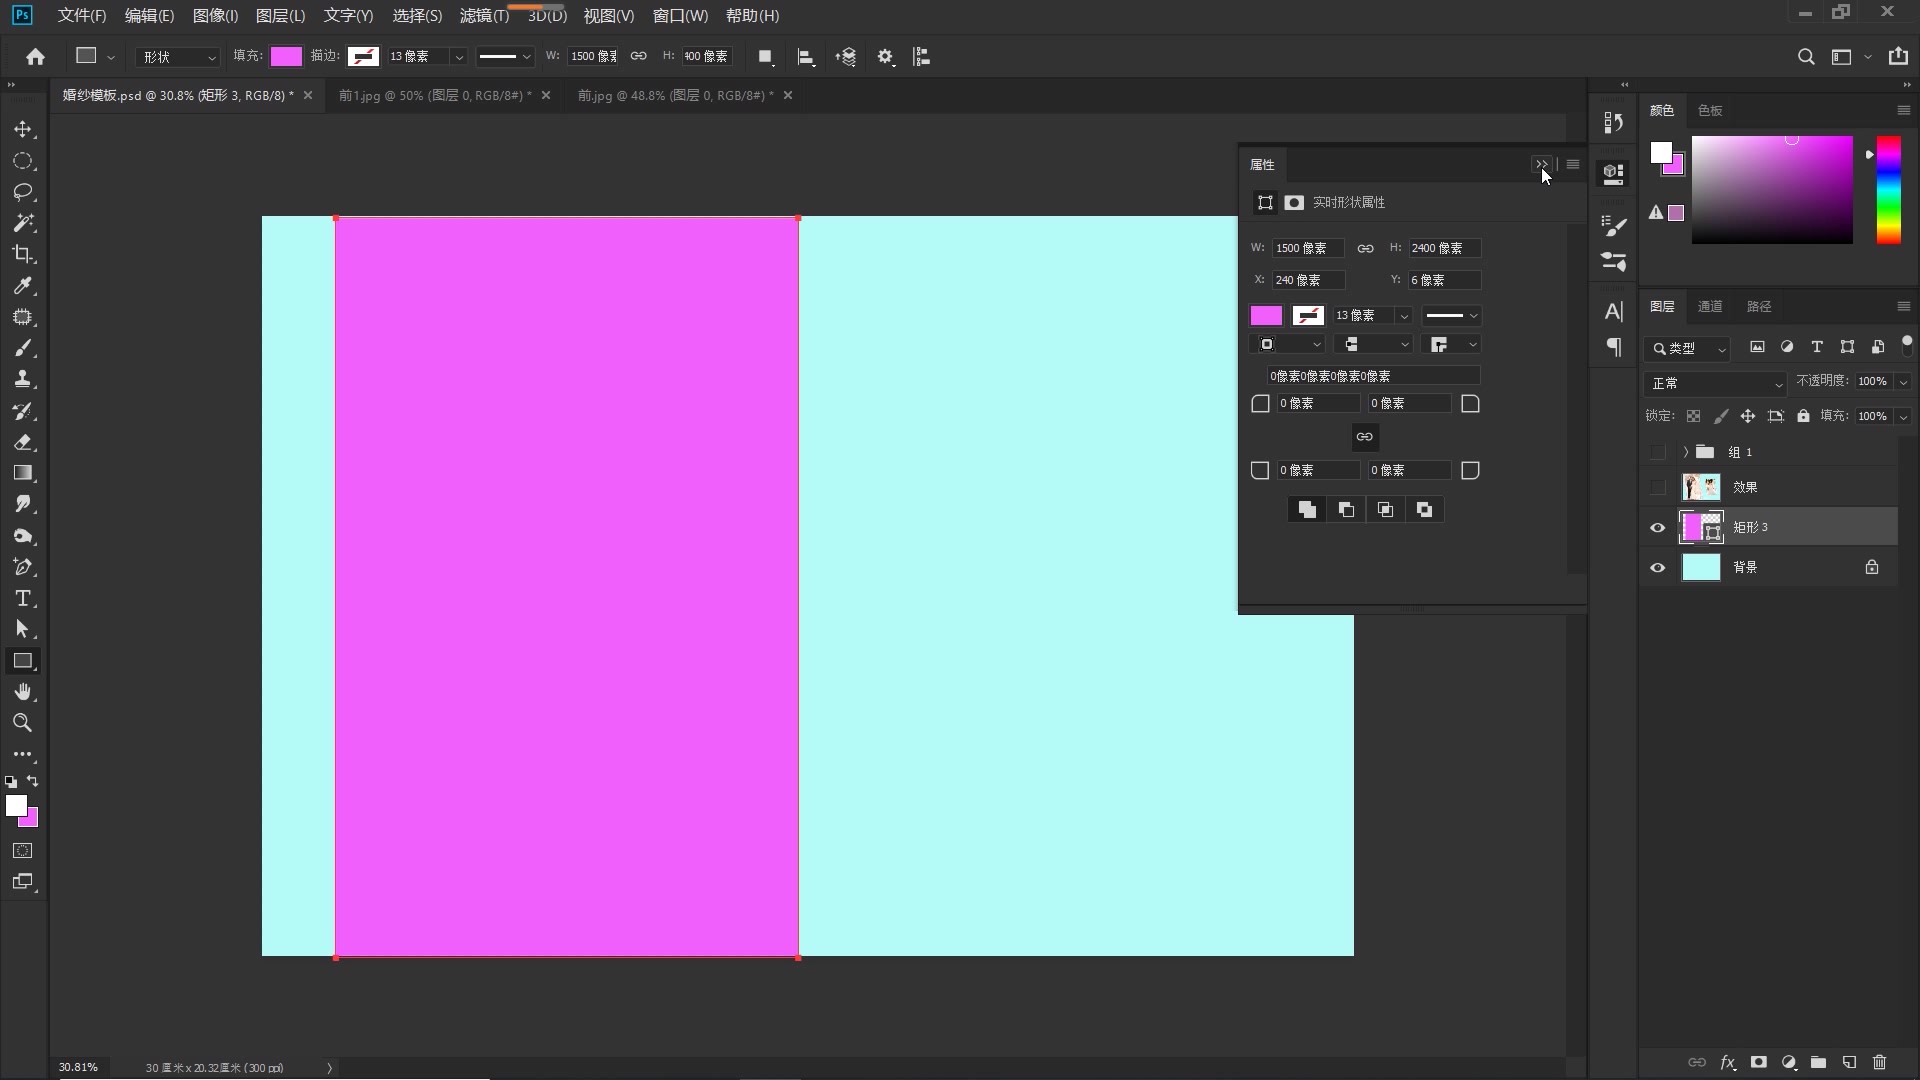Hide the 背景 layer
Viewport: 1920px width, 1080px height.
click(x=1657, y=568)
